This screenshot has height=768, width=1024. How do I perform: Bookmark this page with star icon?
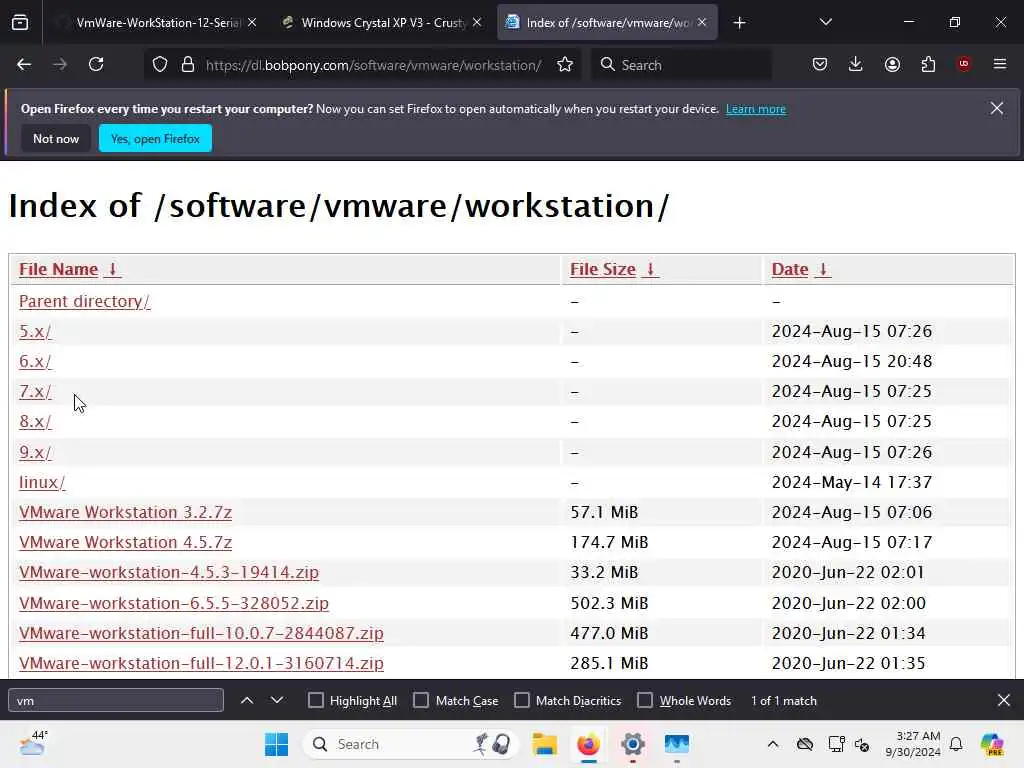pos(565,65)
